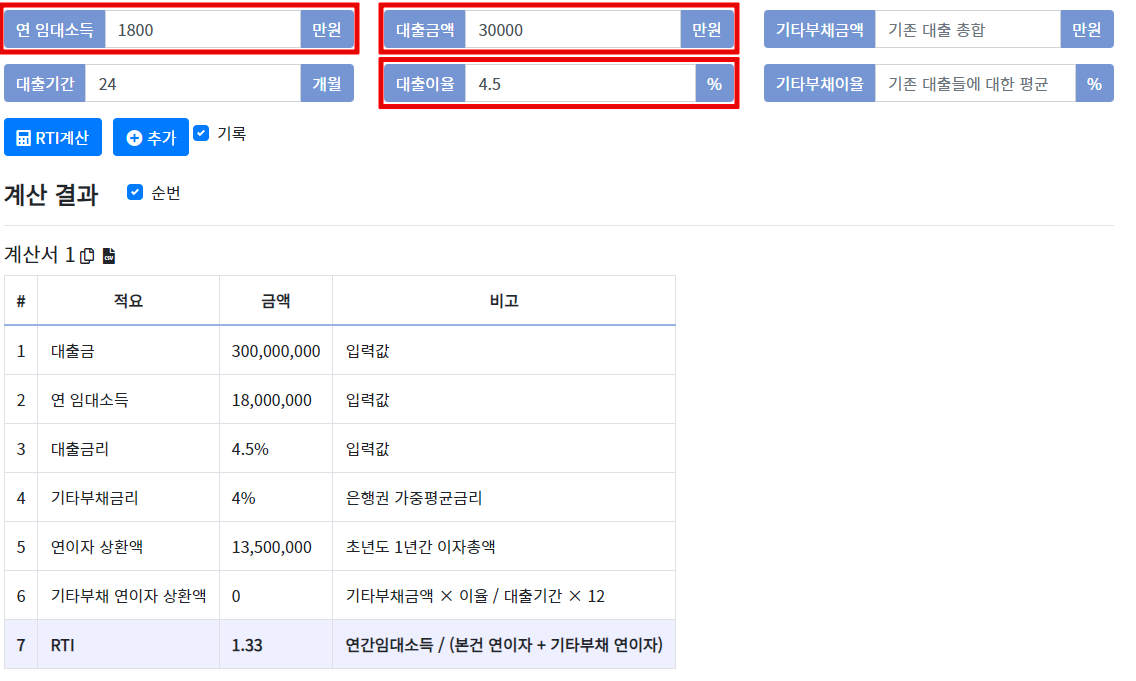The height and width of the screenshot is (681, 1136).
Task: Click the 연 임대소득 input showing 1800
Action: click(x=200, y=28)
